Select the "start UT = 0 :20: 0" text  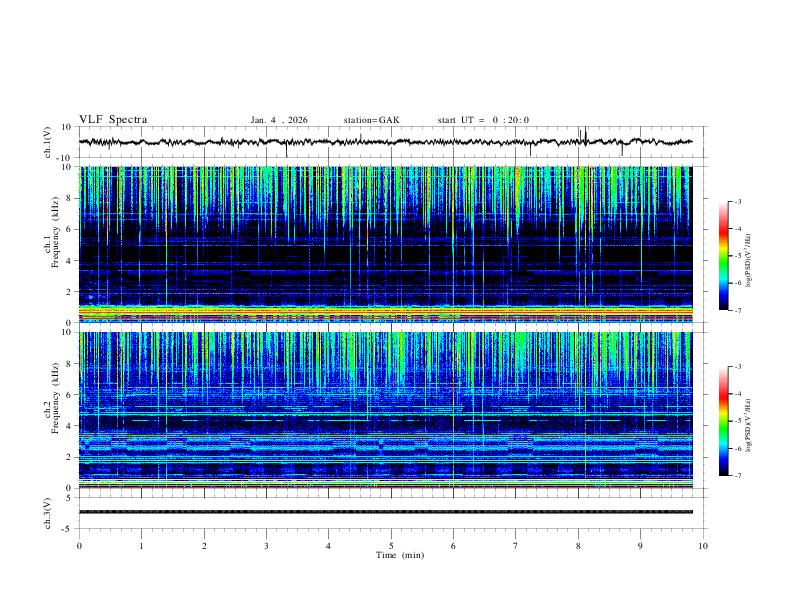(483, 120)
